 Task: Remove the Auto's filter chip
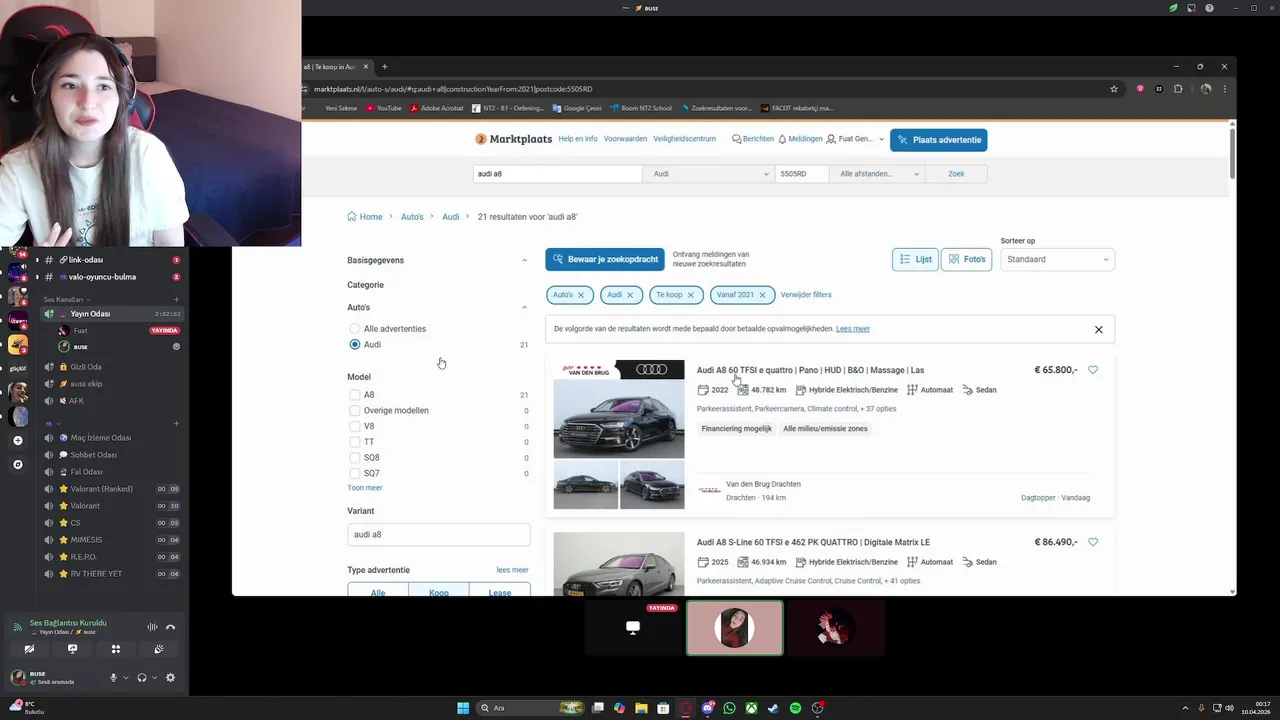581,295
